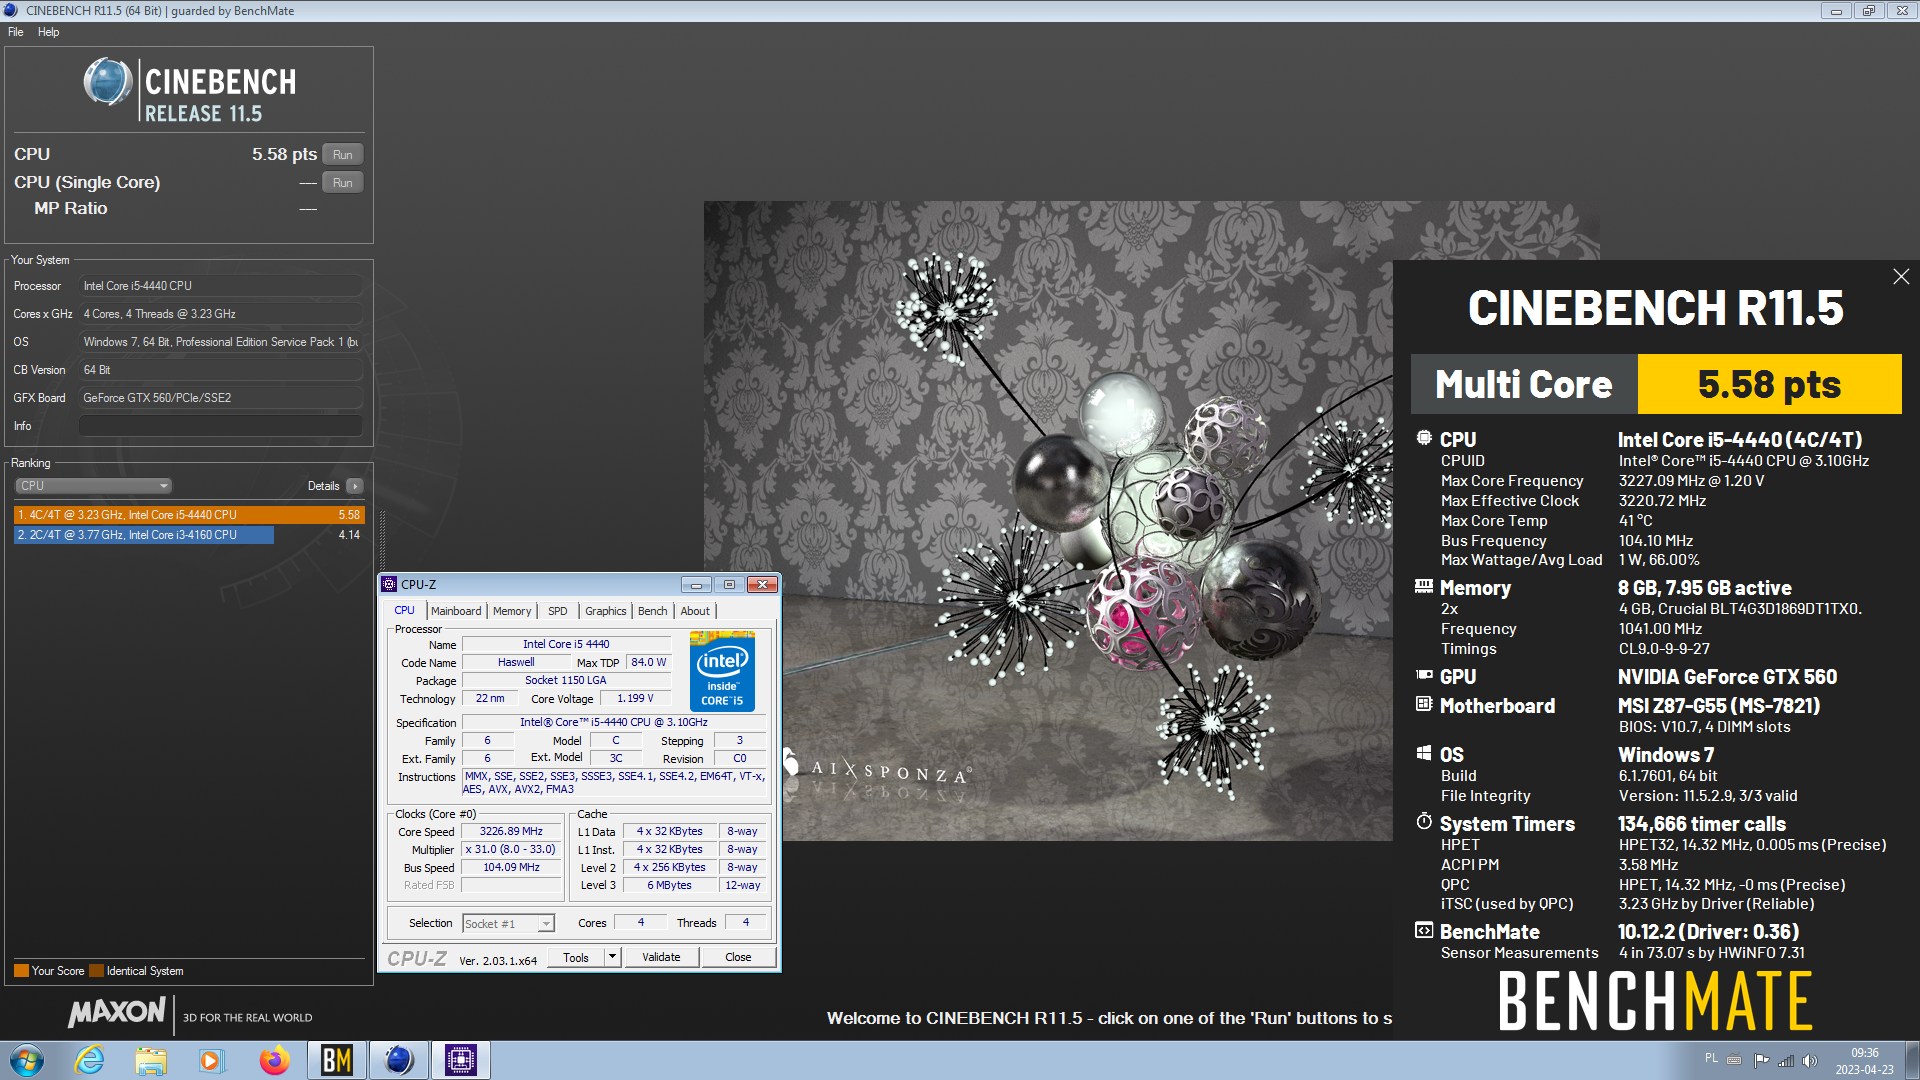
Task: Click the Core Speed 3226.89 MHz value
Action: pos(511,832)
